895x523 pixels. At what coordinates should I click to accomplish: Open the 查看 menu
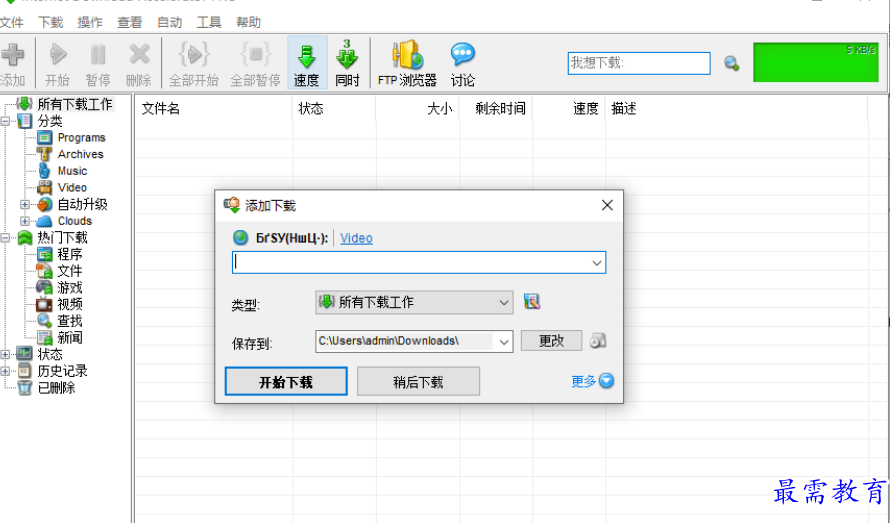point(130,22)
